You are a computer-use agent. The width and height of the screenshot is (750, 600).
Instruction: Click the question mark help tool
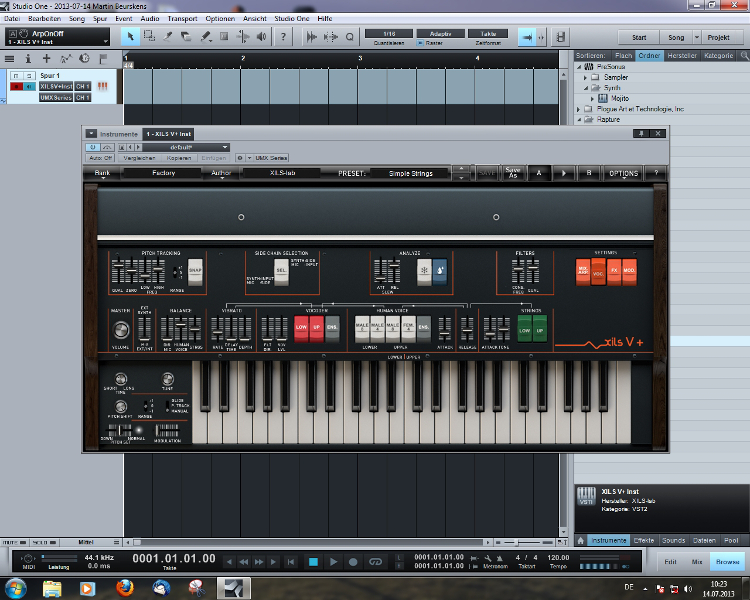[x=283, y=36]
